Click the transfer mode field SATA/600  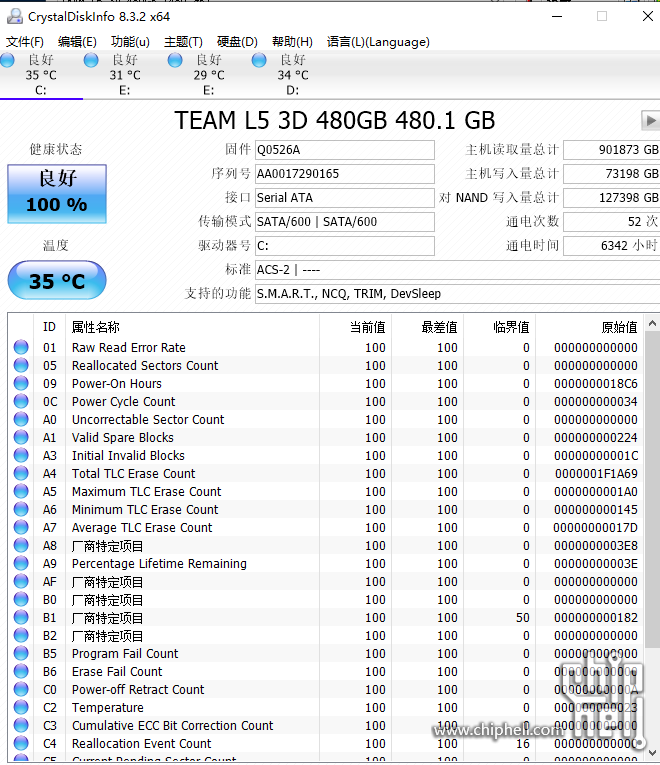tap(344, 221)
